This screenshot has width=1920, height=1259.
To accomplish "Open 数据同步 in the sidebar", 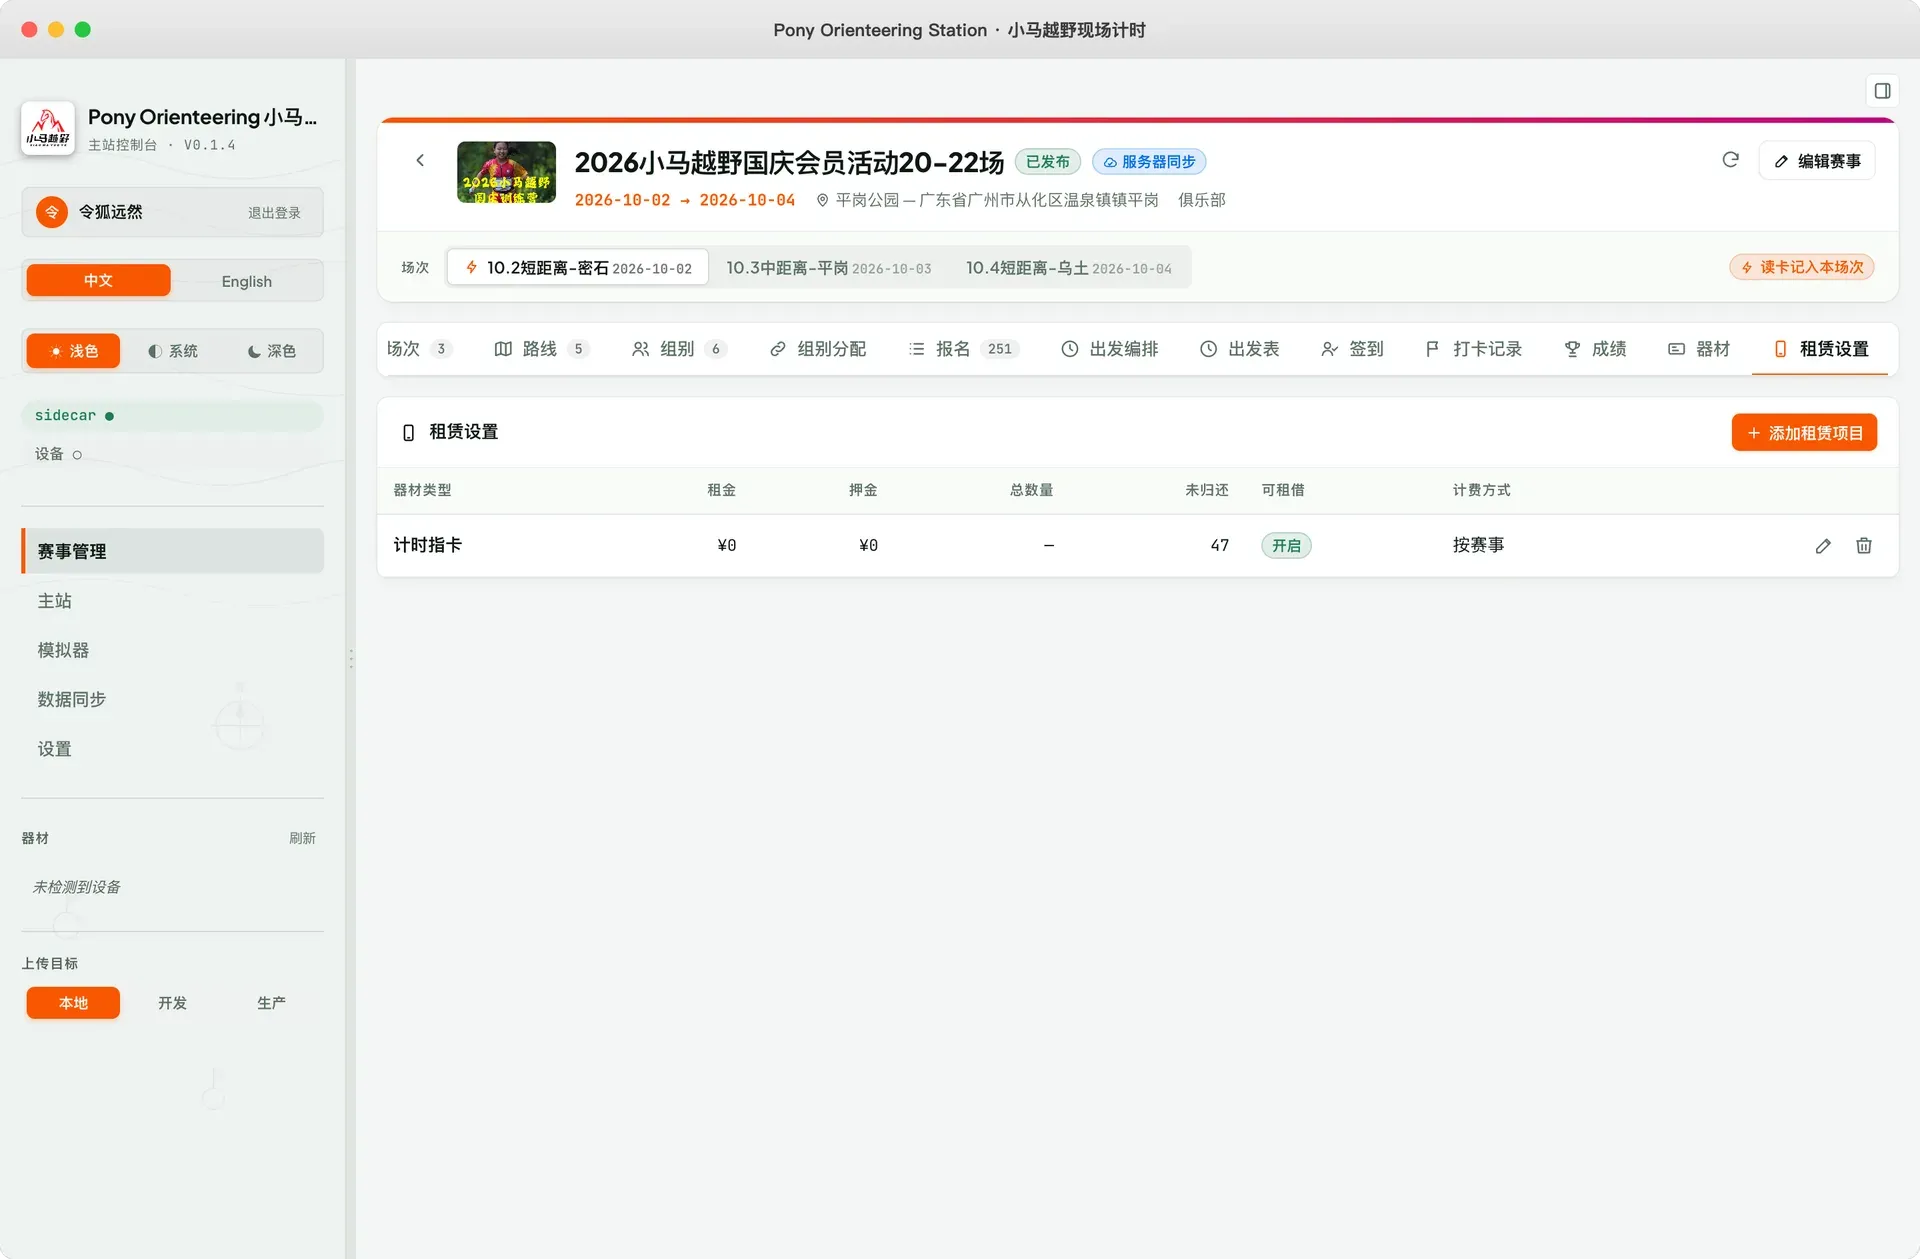I will click(172, 698).
